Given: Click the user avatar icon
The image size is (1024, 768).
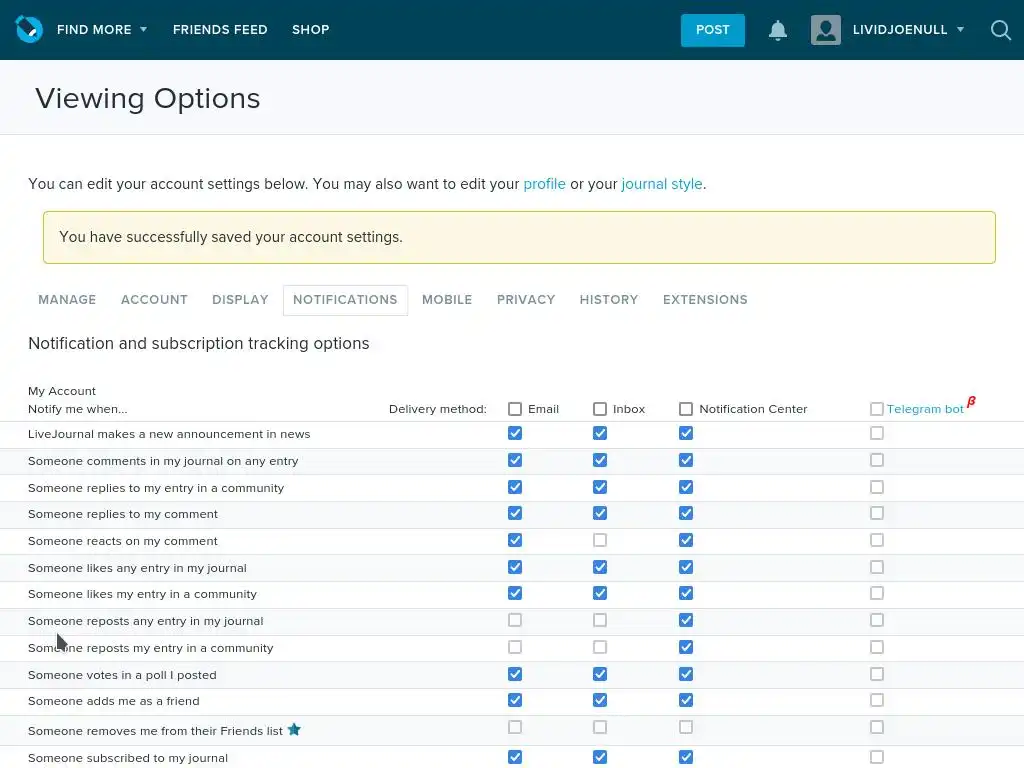Looking at the screenshot, I should click(826, 30).
